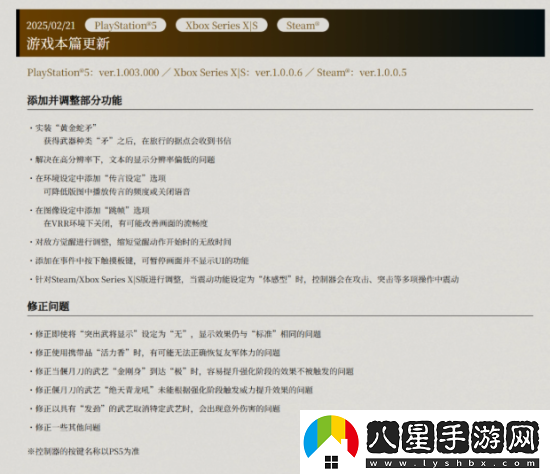Click the date 2025/02/21 in header
Viewport: 550px width, 474px height.
tap(51, 26)
